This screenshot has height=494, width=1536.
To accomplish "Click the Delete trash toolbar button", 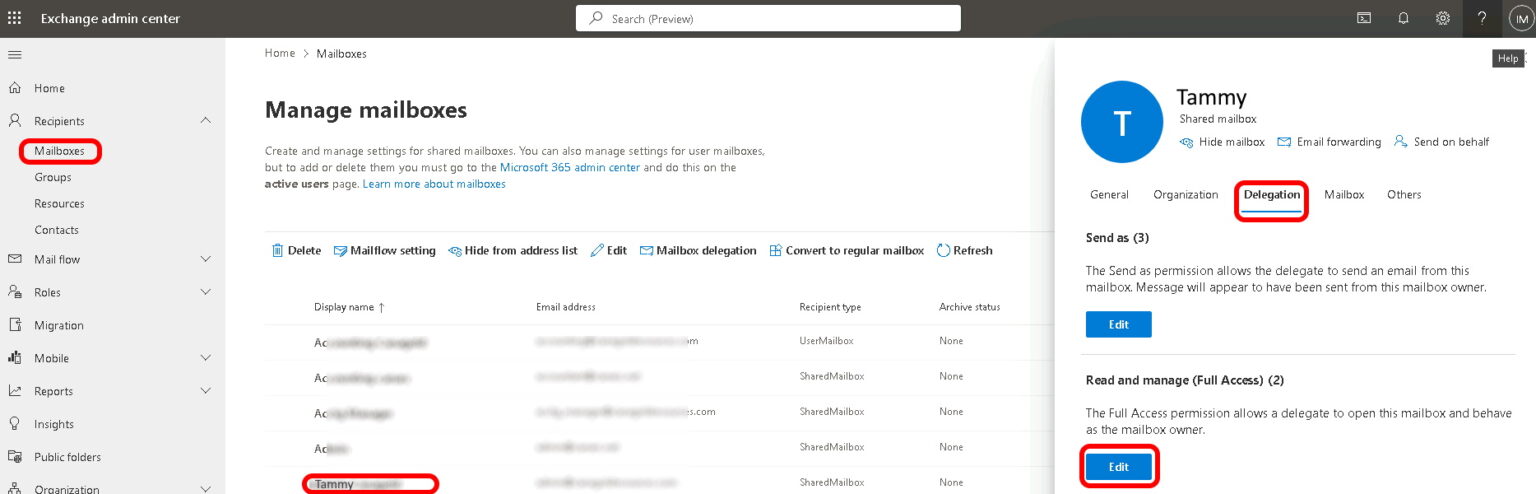I will click(x=296, y=251).
